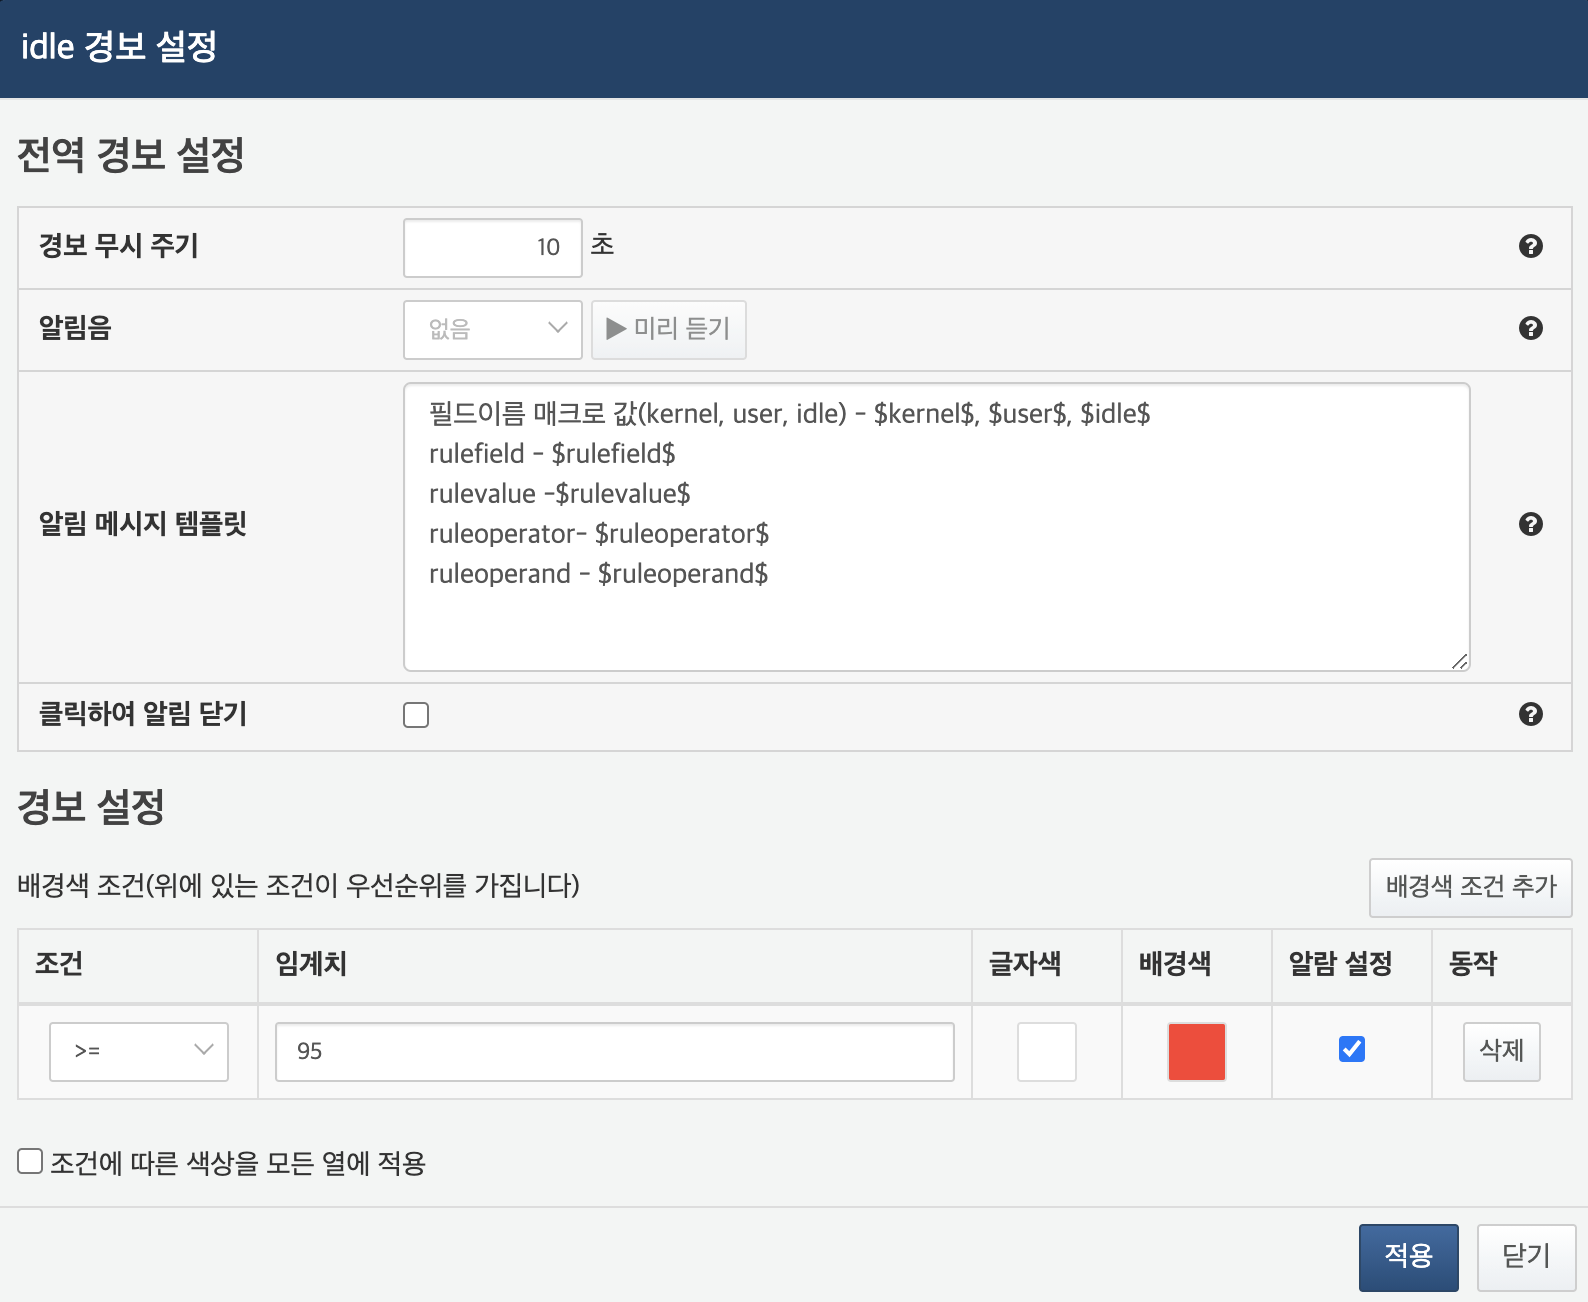The image size is (1588, 1302).
Task: Click the textarea resize grip corner
Action: (1460, 661)
